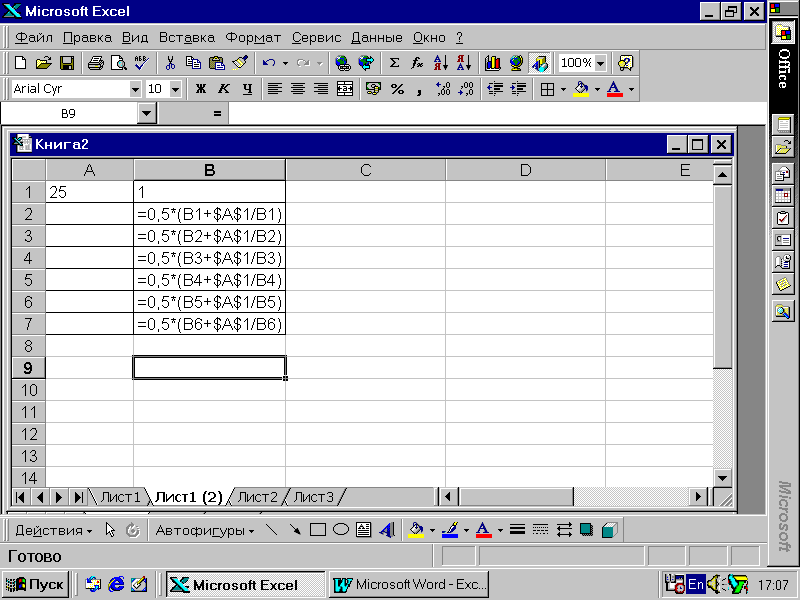Open the Function Wizard fx icon

(417, 63)
